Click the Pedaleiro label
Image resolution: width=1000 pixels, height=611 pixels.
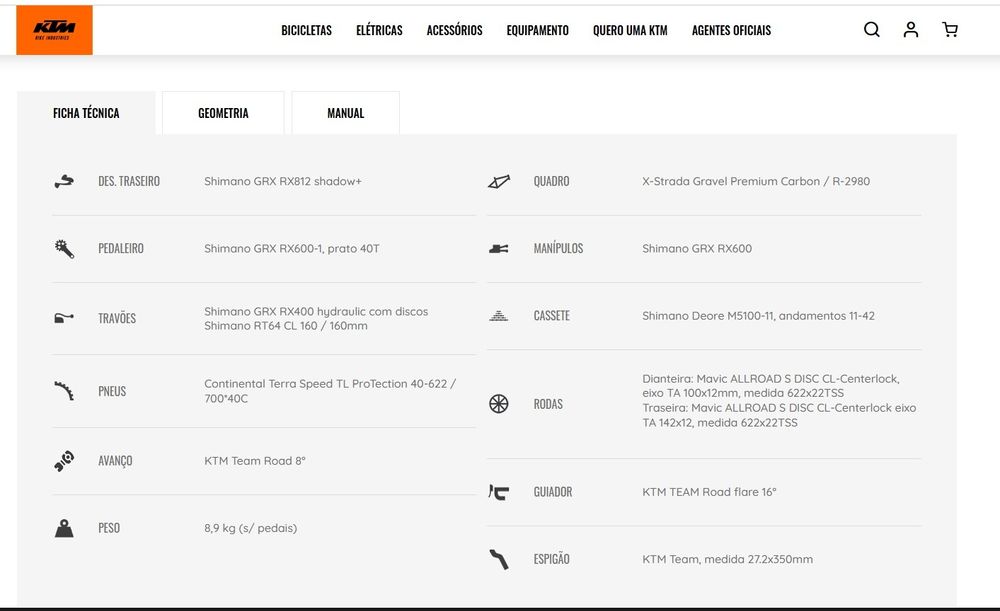pos(121,248)
